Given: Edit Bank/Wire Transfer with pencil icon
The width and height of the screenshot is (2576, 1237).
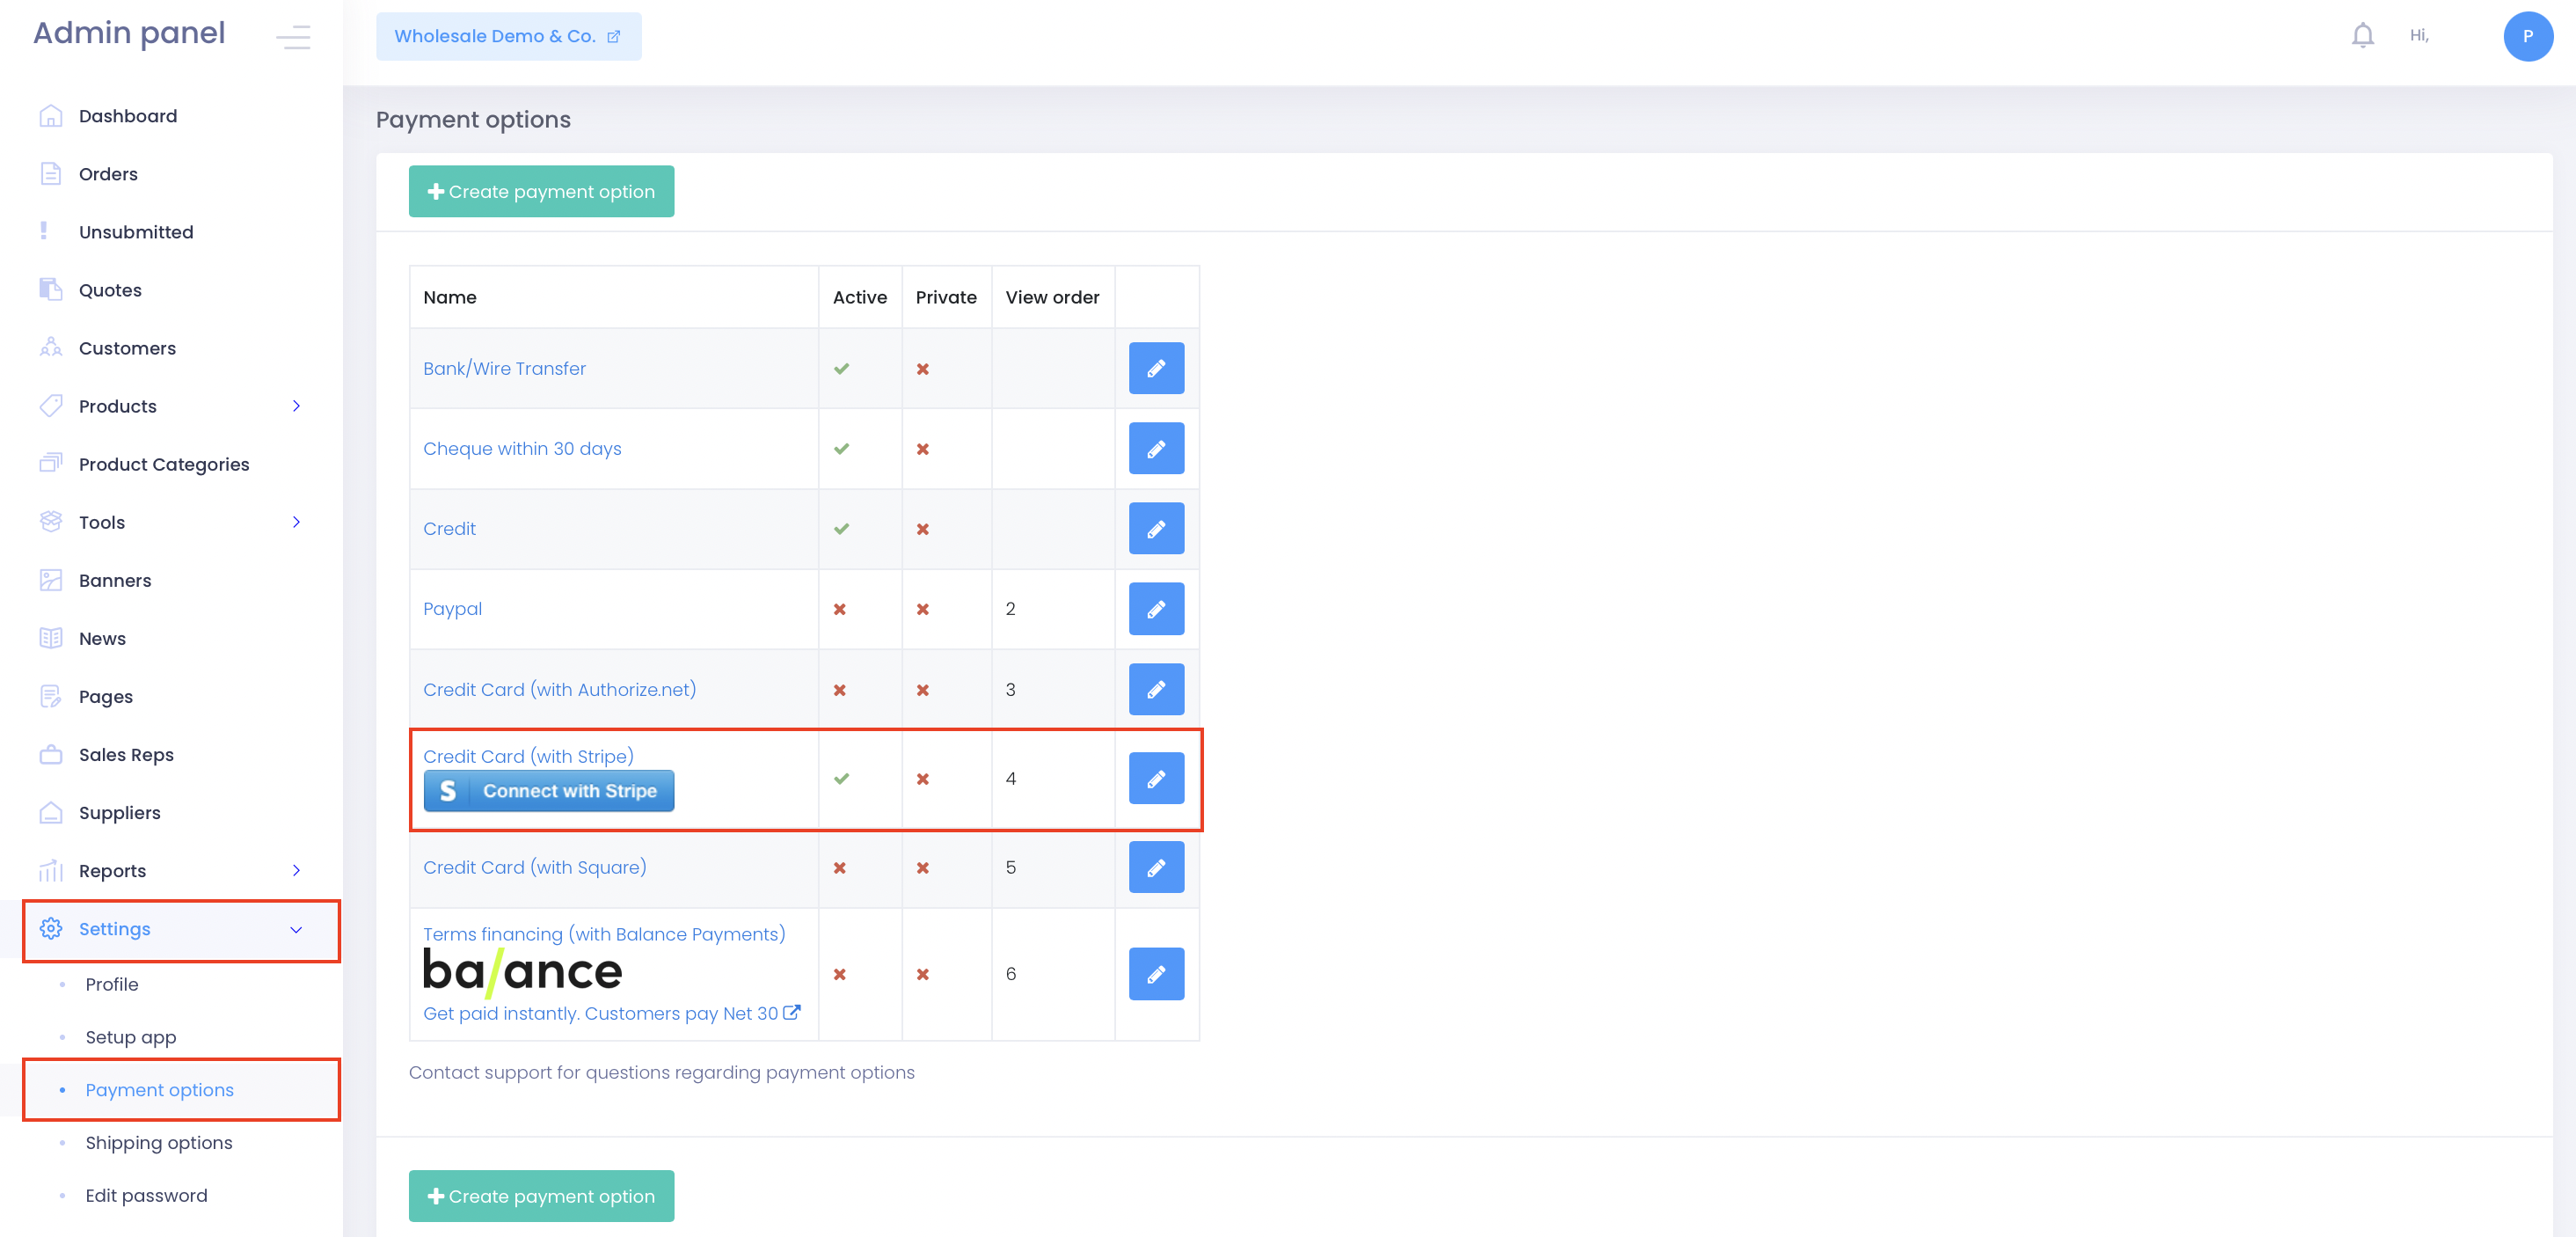Looking at the screenshot, I should [1156, 368].
